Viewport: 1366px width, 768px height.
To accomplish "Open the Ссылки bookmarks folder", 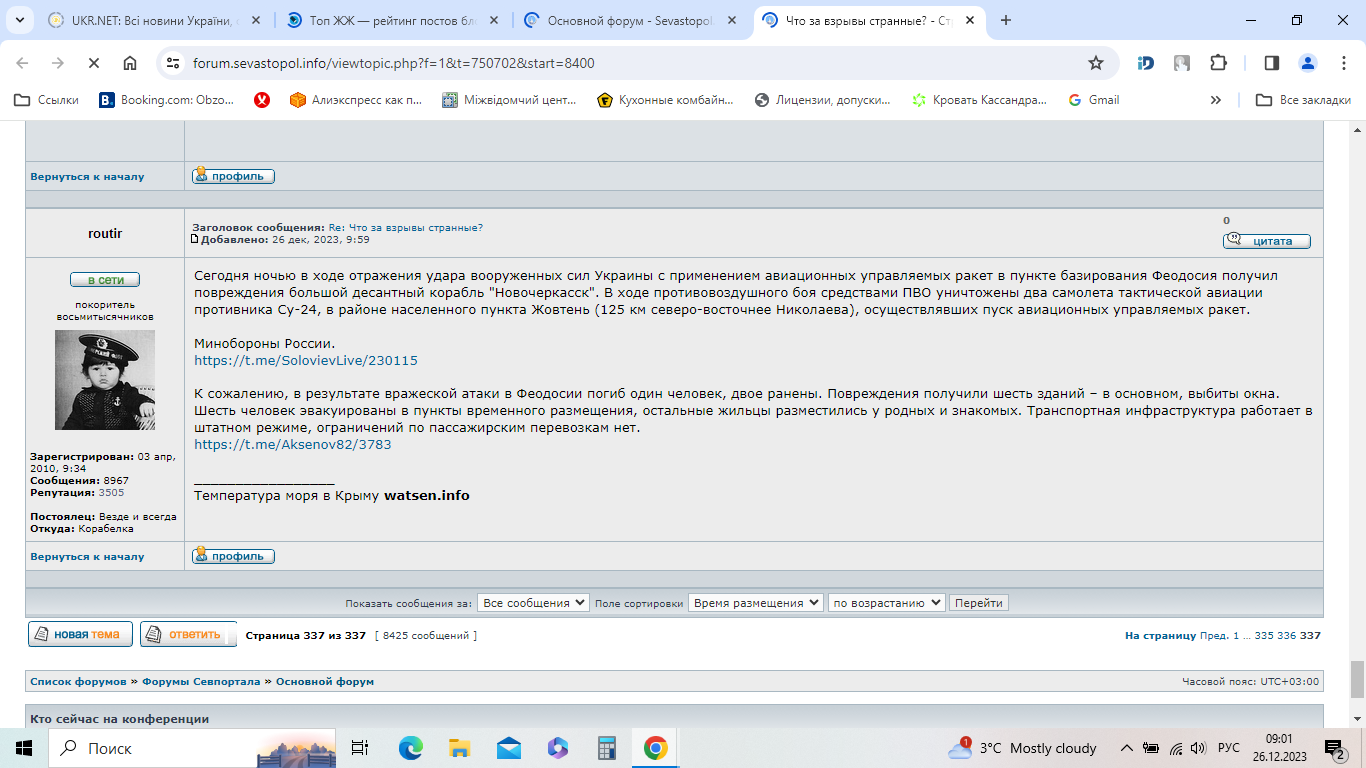I will coord(47,100).
